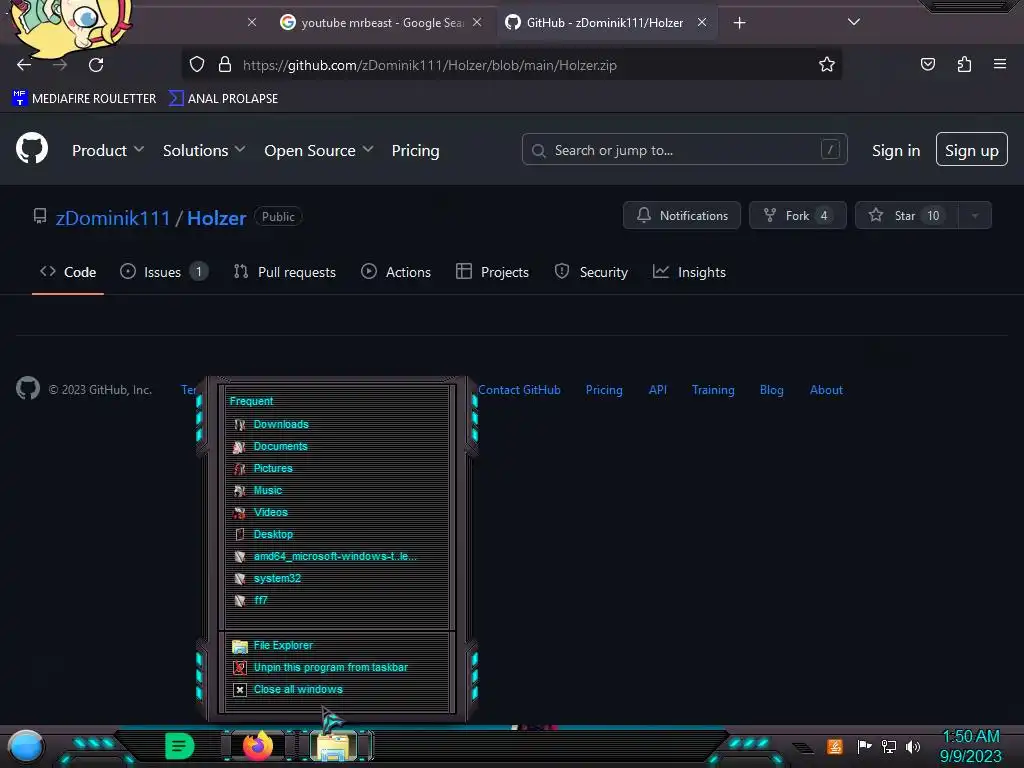Open zDominik111 owner profile link

(x=113, y=217)
